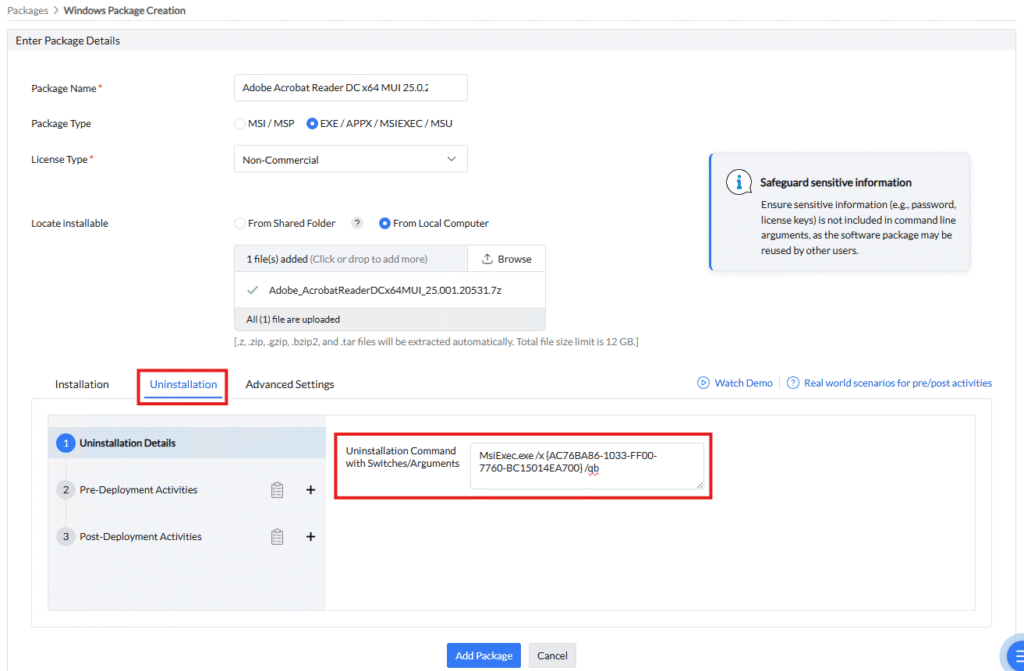1024x671 pixels.
Task: Open the Advanced Settings tab
Action: click(x=290, y=384)
